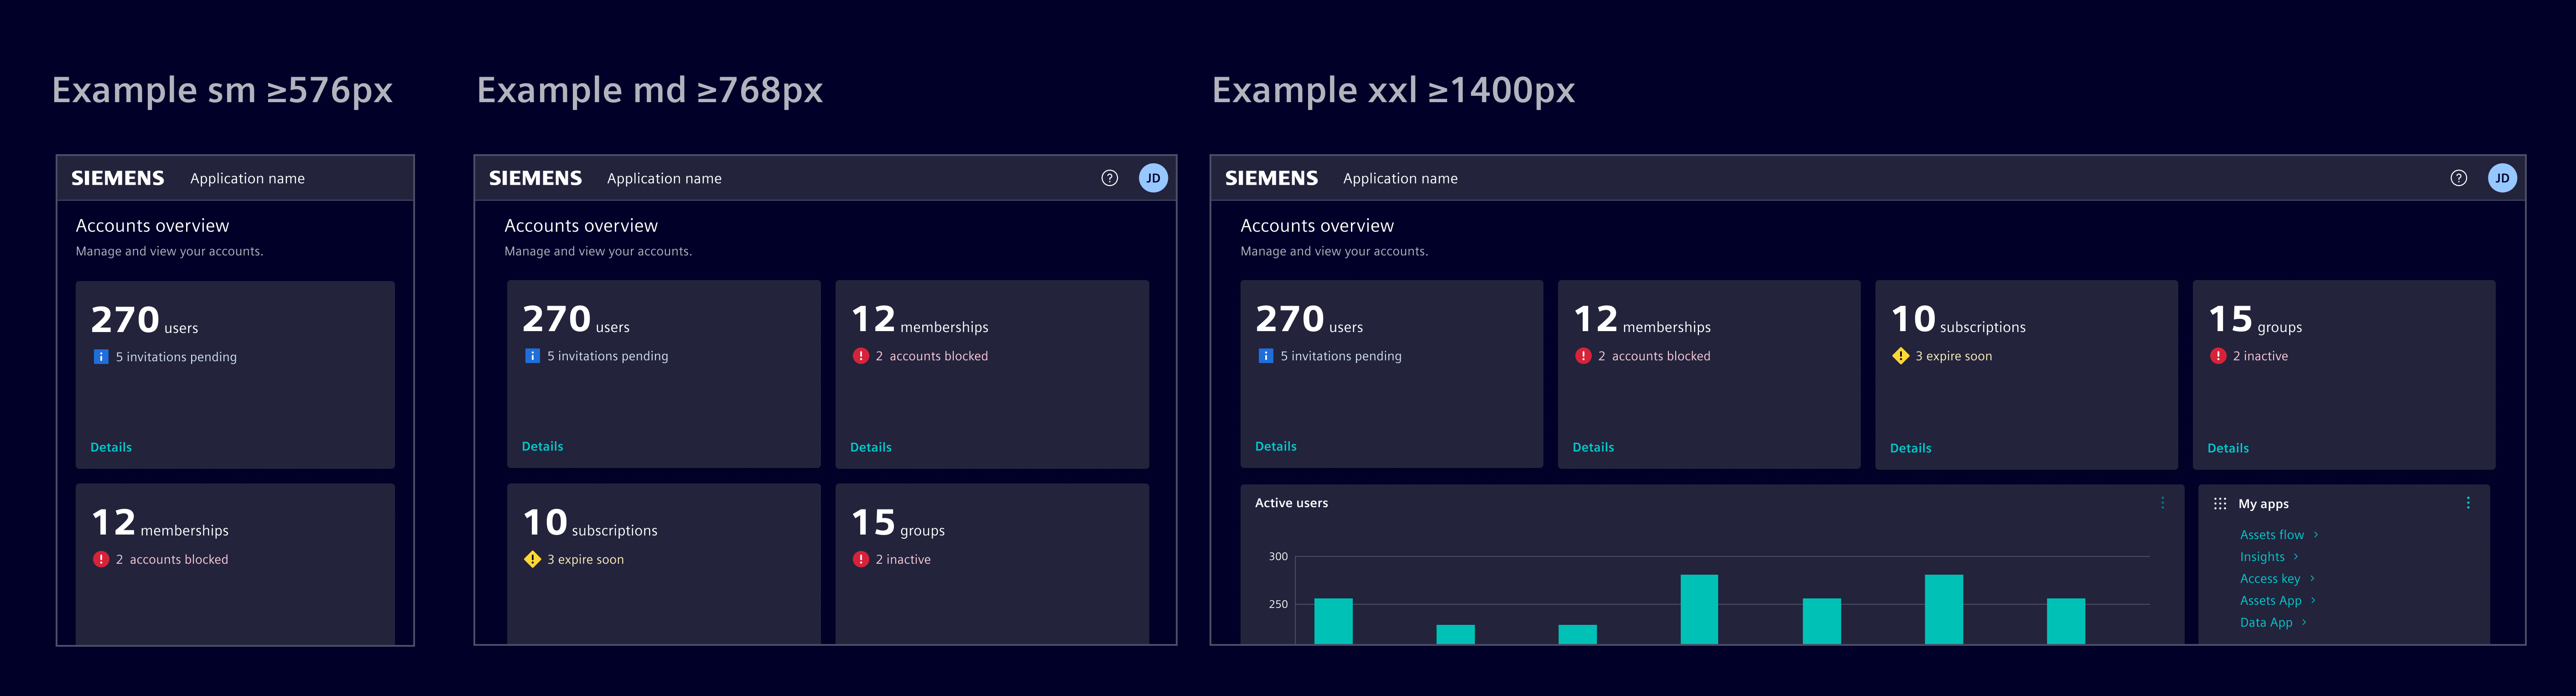
Task: Expand the Data App entry in My apps
Action: point(2305,621)
